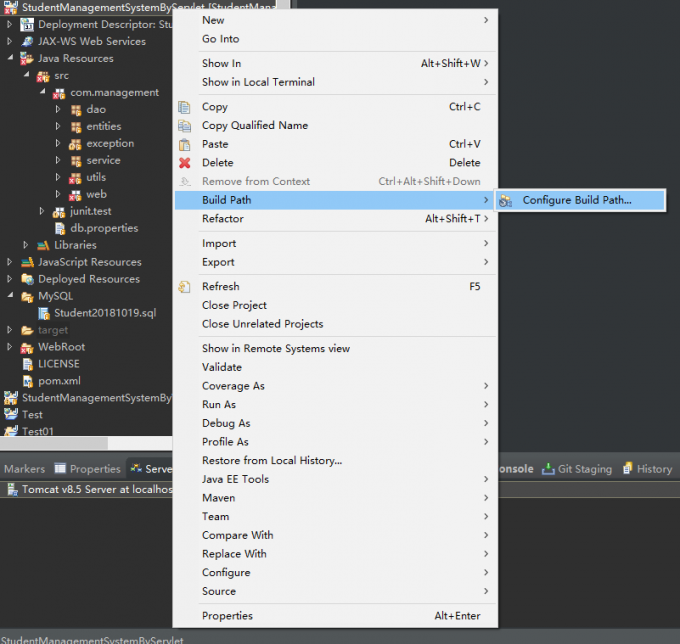Click the Refresh icon in menu
The image size is (680, 644).
184,287
